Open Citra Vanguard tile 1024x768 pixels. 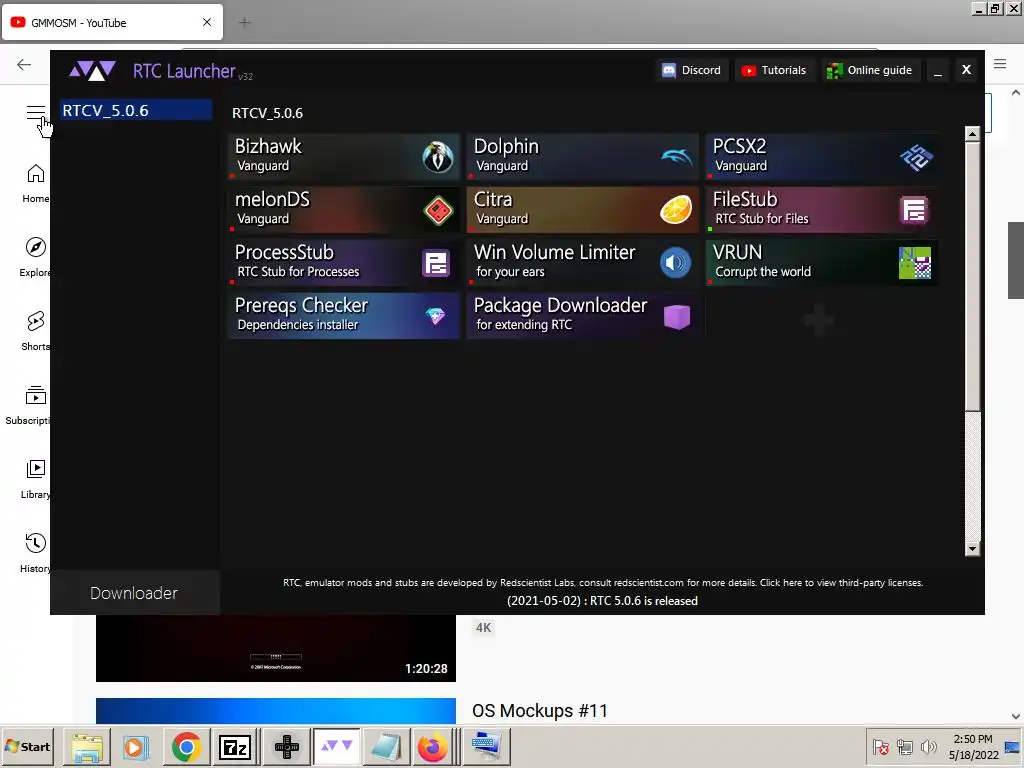pos(583,210)
